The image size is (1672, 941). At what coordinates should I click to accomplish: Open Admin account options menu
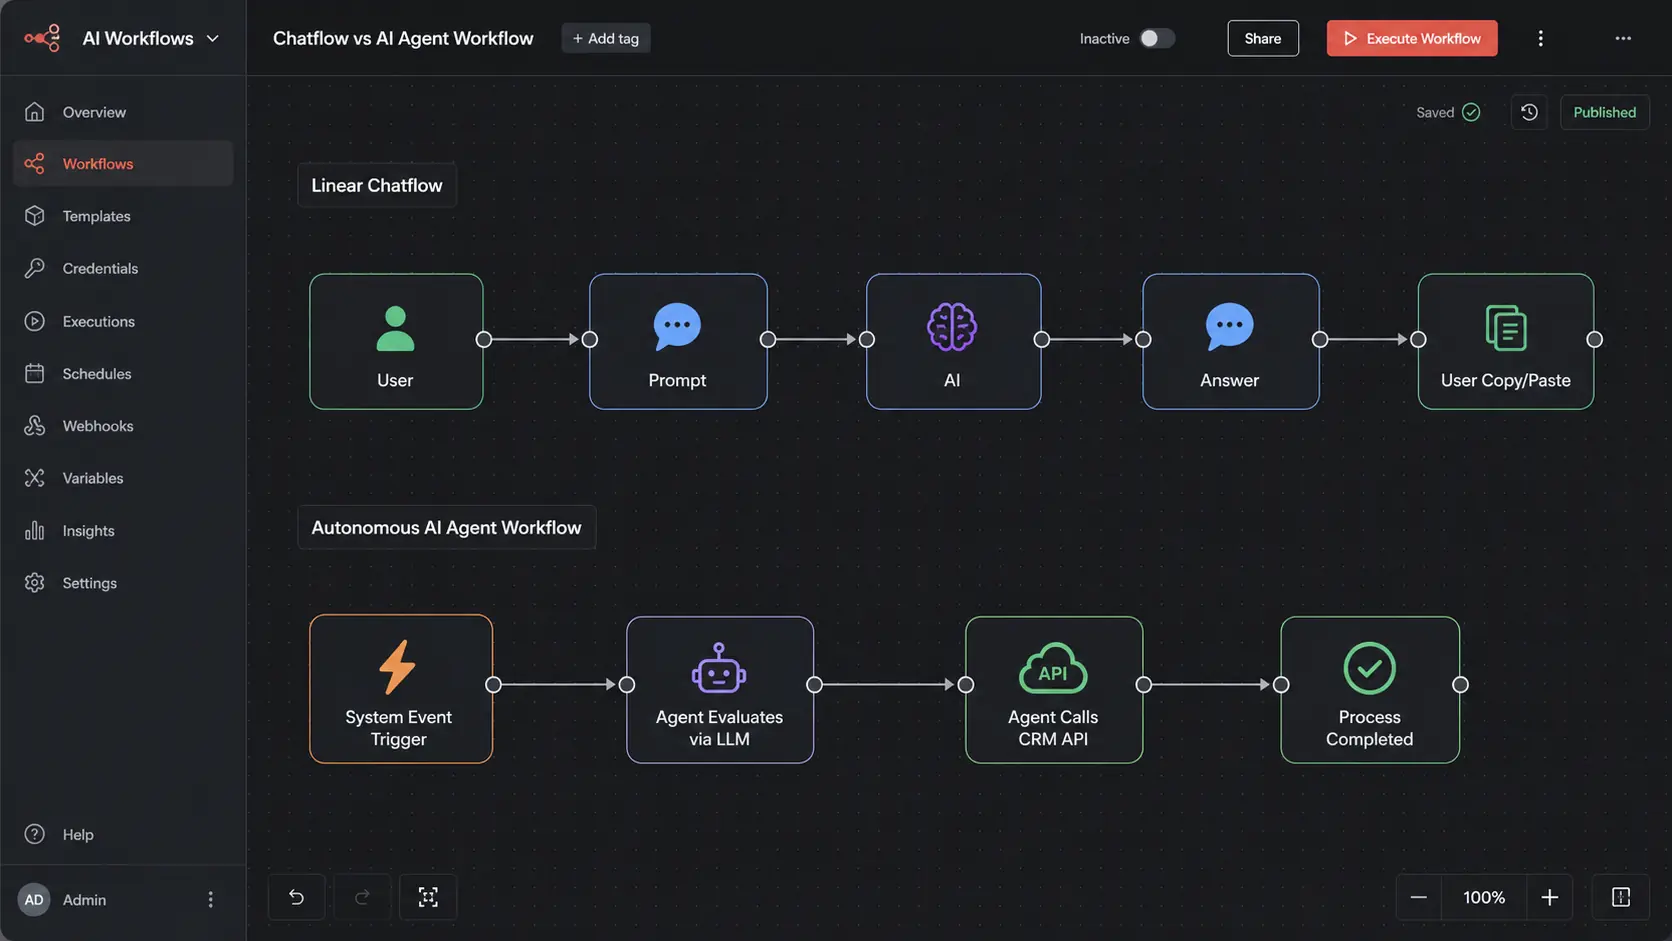210,900
